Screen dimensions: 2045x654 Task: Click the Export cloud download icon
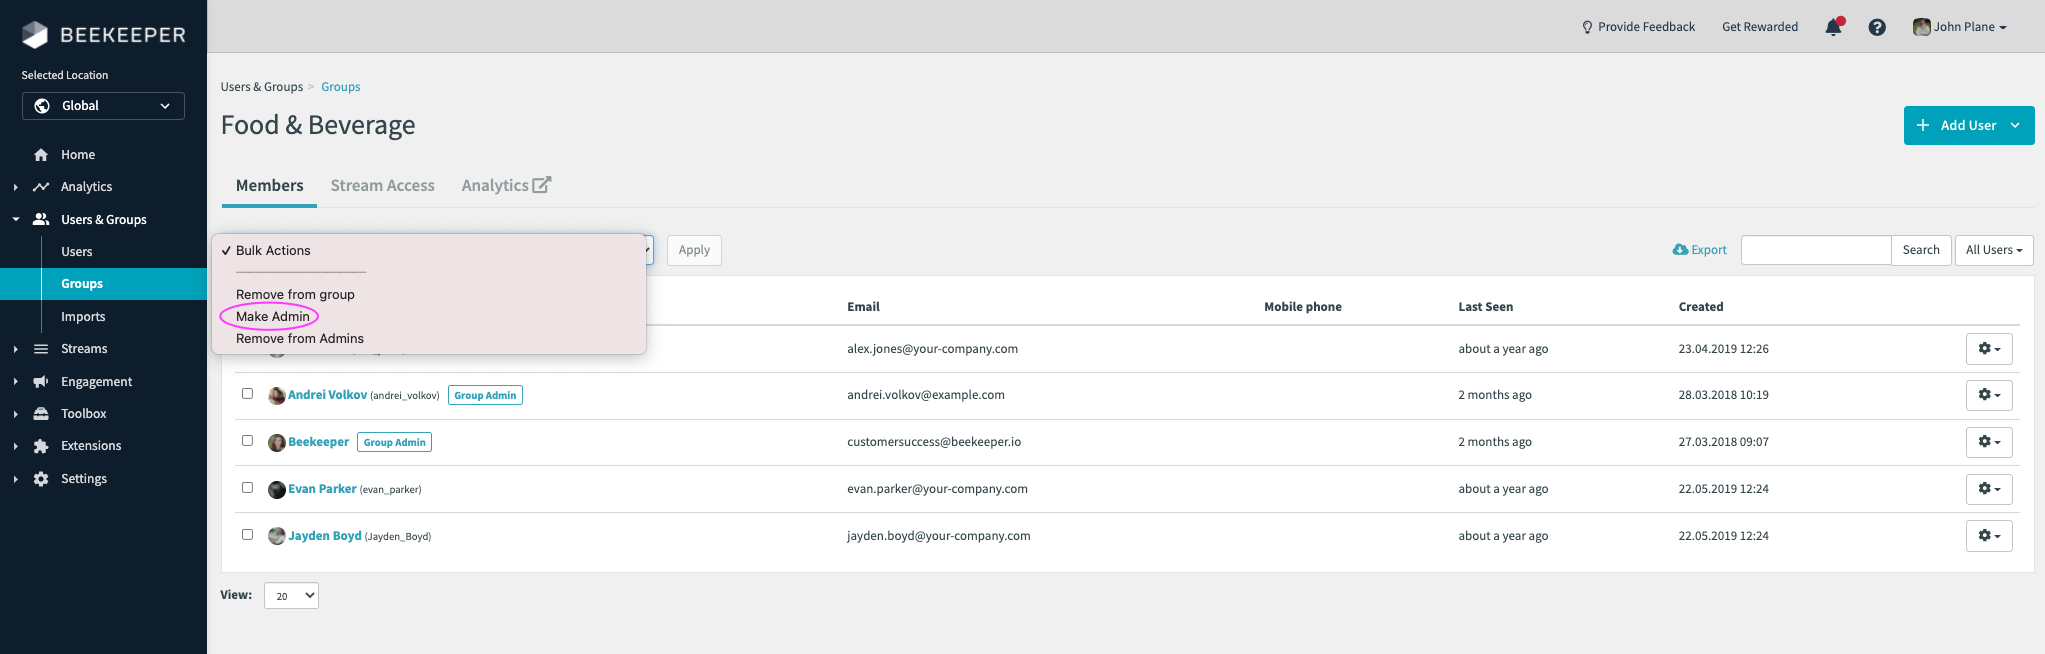1680,250
